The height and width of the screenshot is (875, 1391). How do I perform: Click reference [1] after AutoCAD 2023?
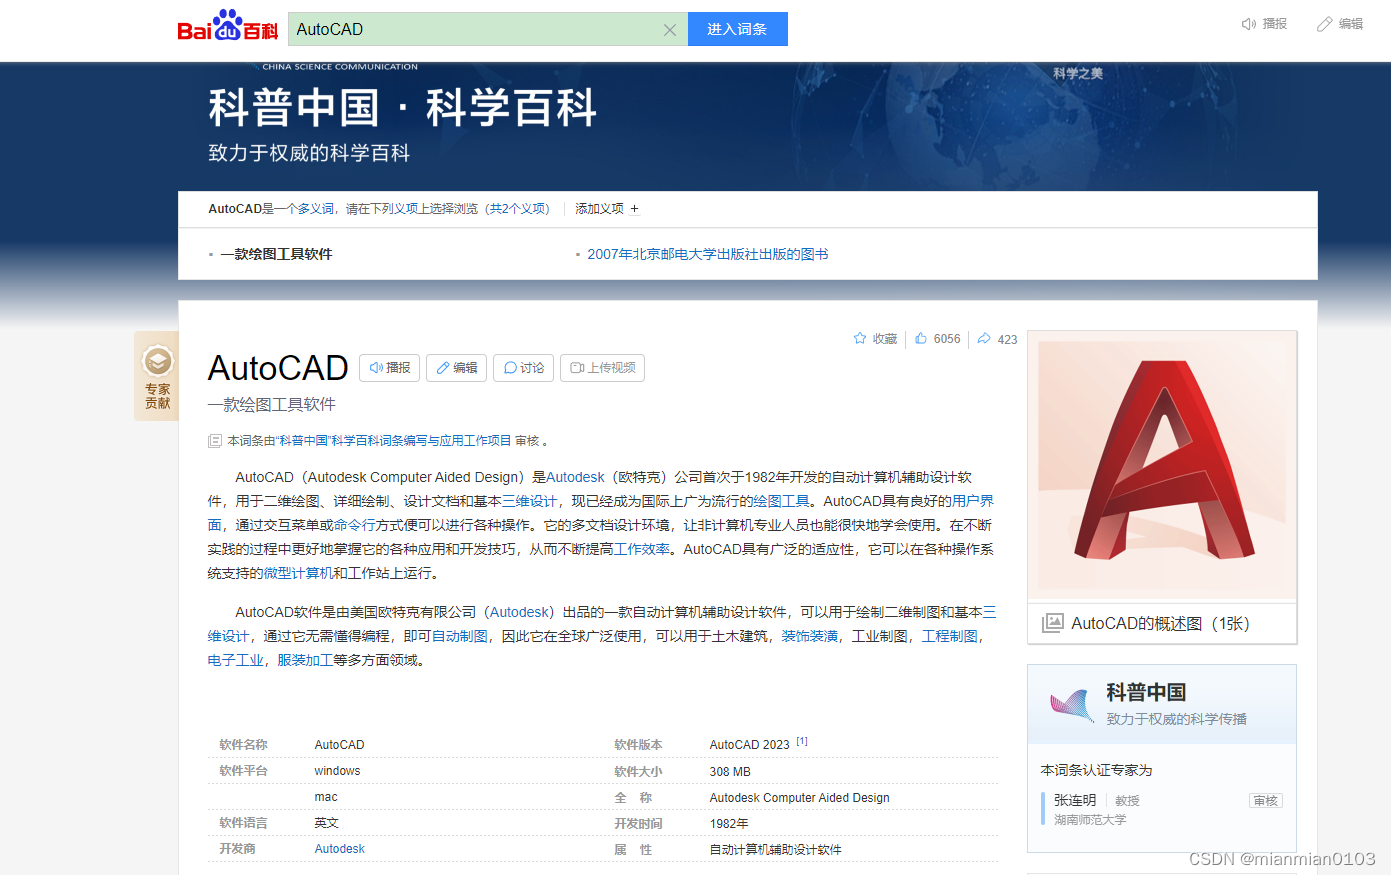[802, 742]
